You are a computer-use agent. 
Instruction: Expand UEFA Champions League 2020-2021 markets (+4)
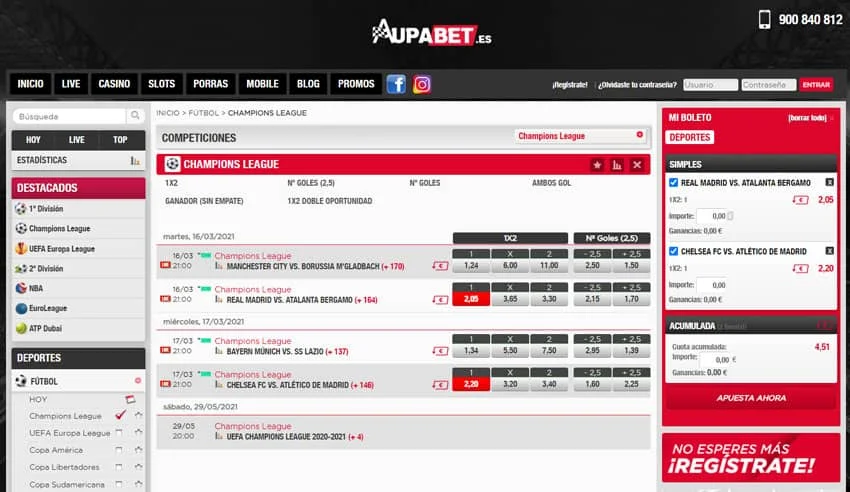[356, 437]
